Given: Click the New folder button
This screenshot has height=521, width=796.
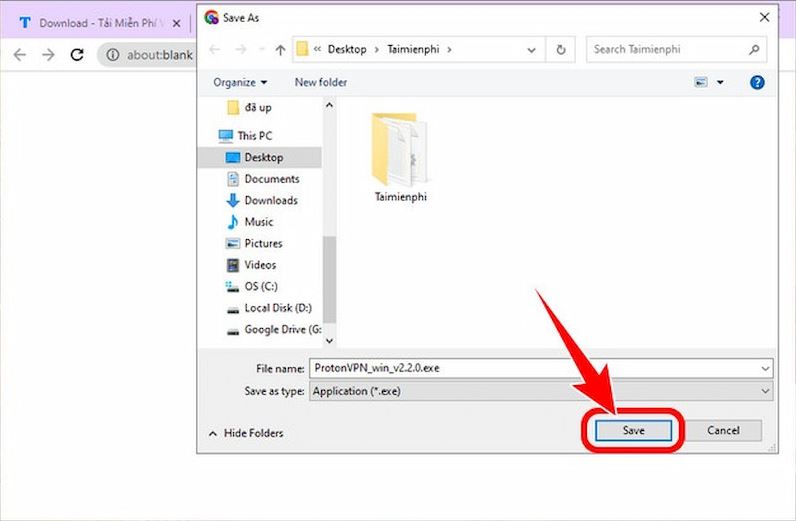Looking at the screenshot, I should point(320,82).
